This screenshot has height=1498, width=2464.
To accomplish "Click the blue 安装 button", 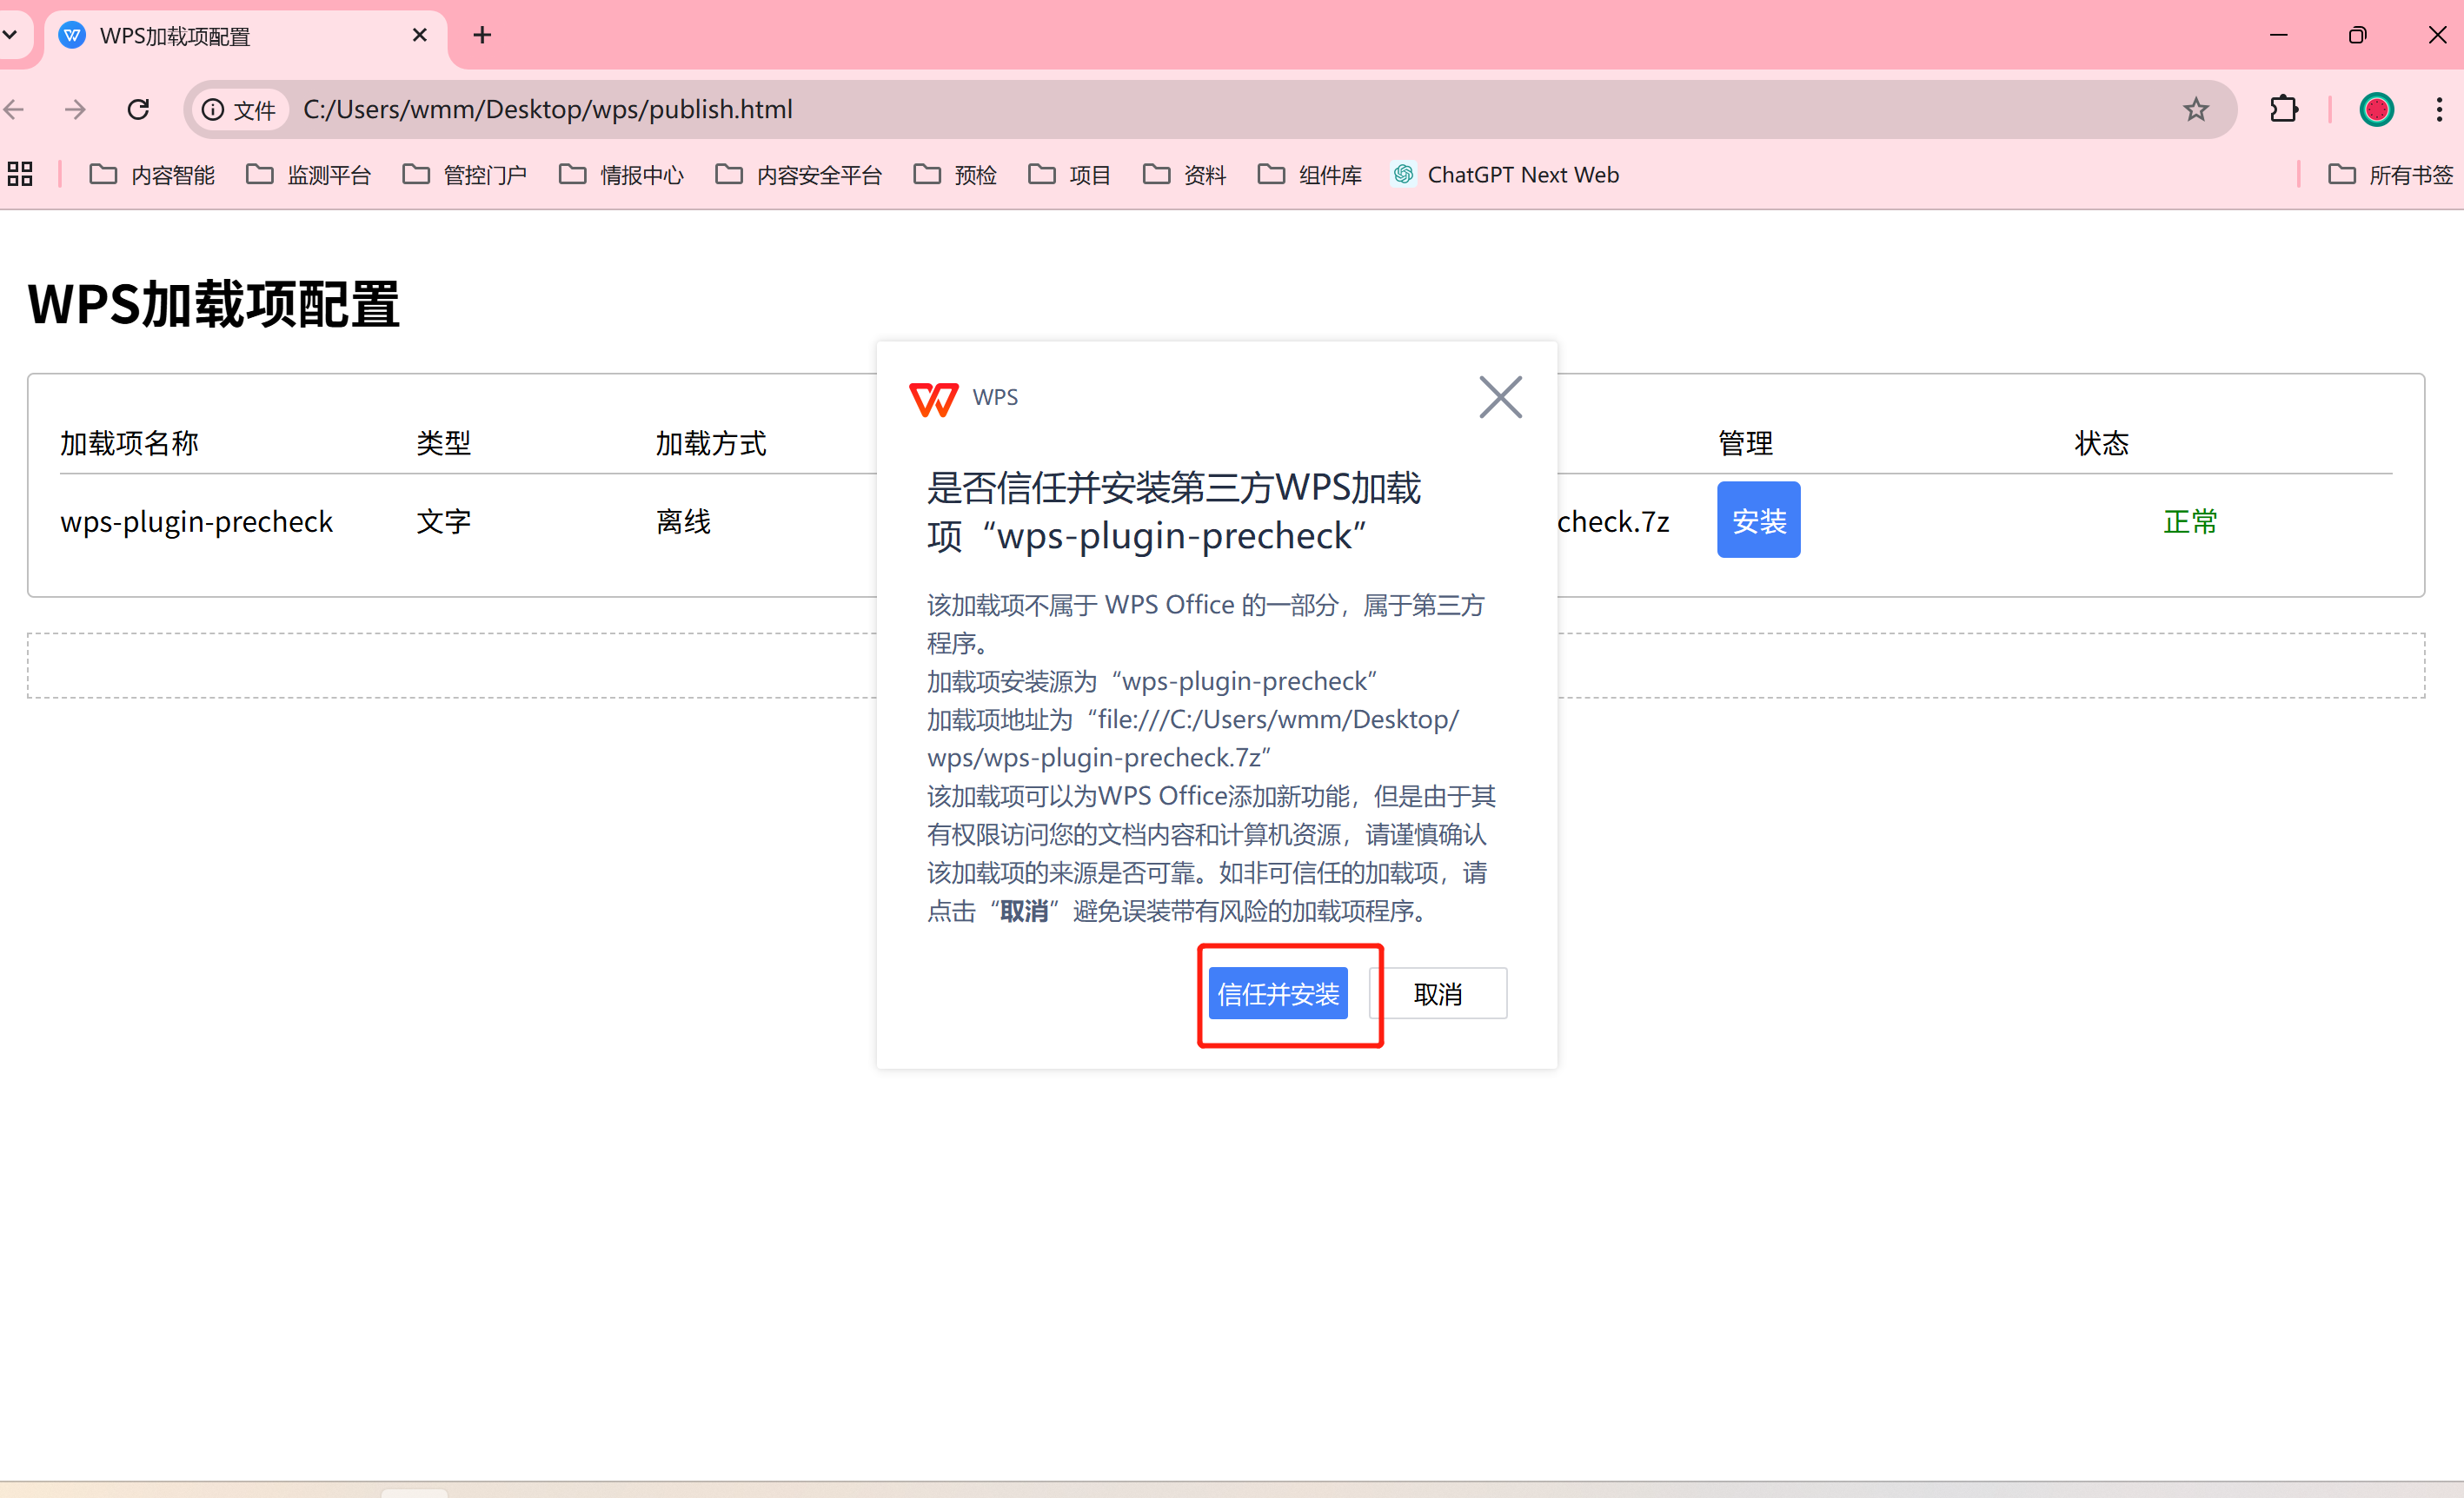I will (x=1757, y=520).
